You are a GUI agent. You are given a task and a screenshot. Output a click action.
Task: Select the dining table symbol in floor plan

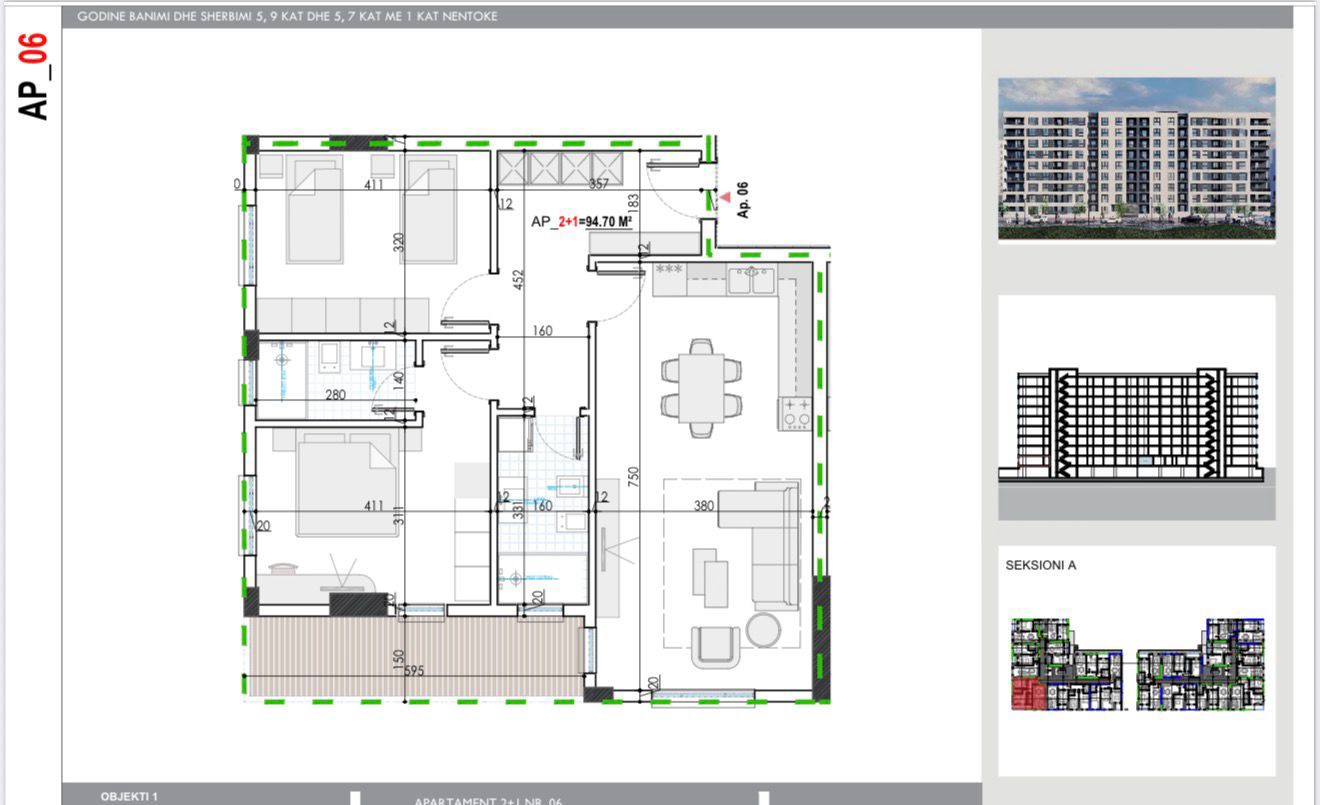pos(701,387)
